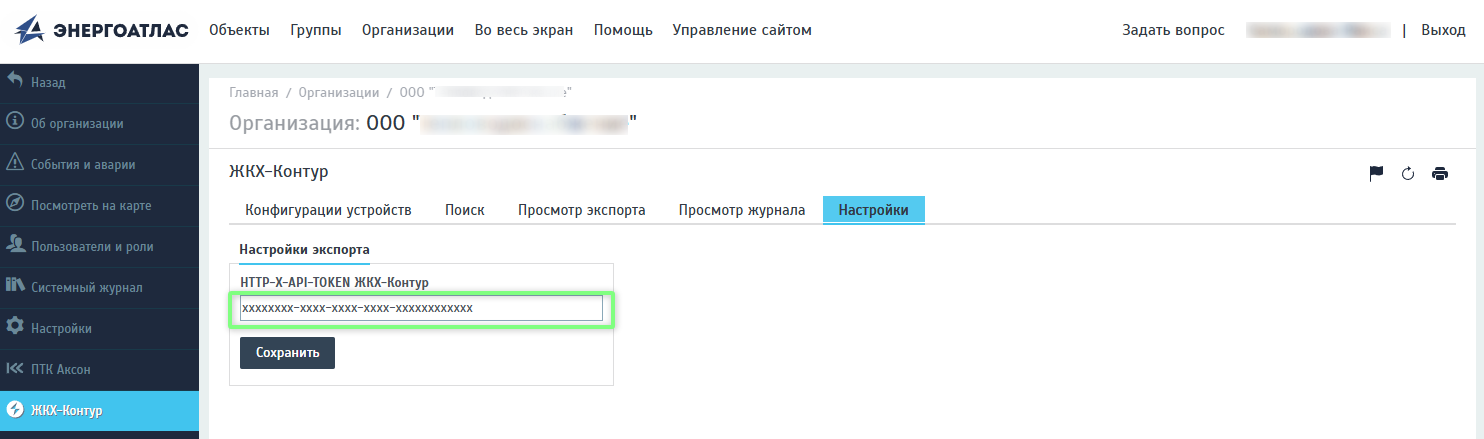Image resolution: width=1484 pixels, height=439 pixels.
Task: Click the flag icon in ЖКХ-Контур header
Action: coord(1376,173)
